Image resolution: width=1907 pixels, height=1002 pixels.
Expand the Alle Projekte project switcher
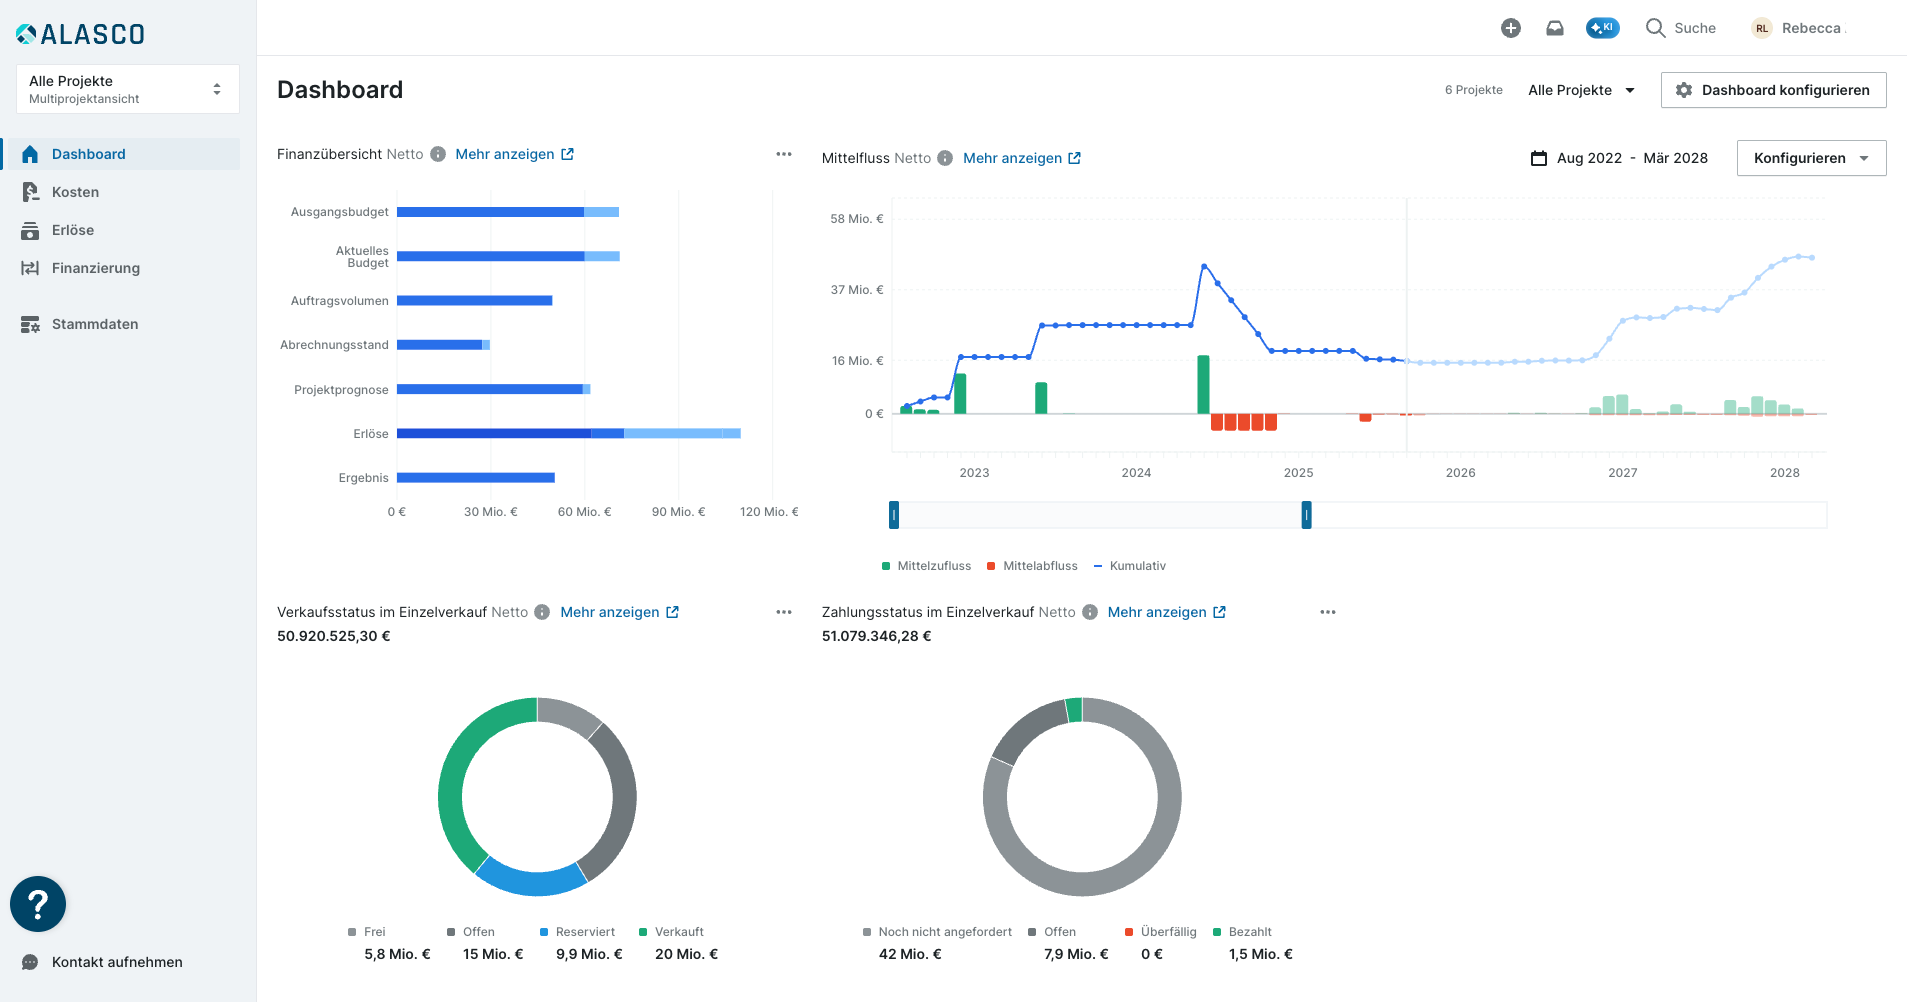128,89
